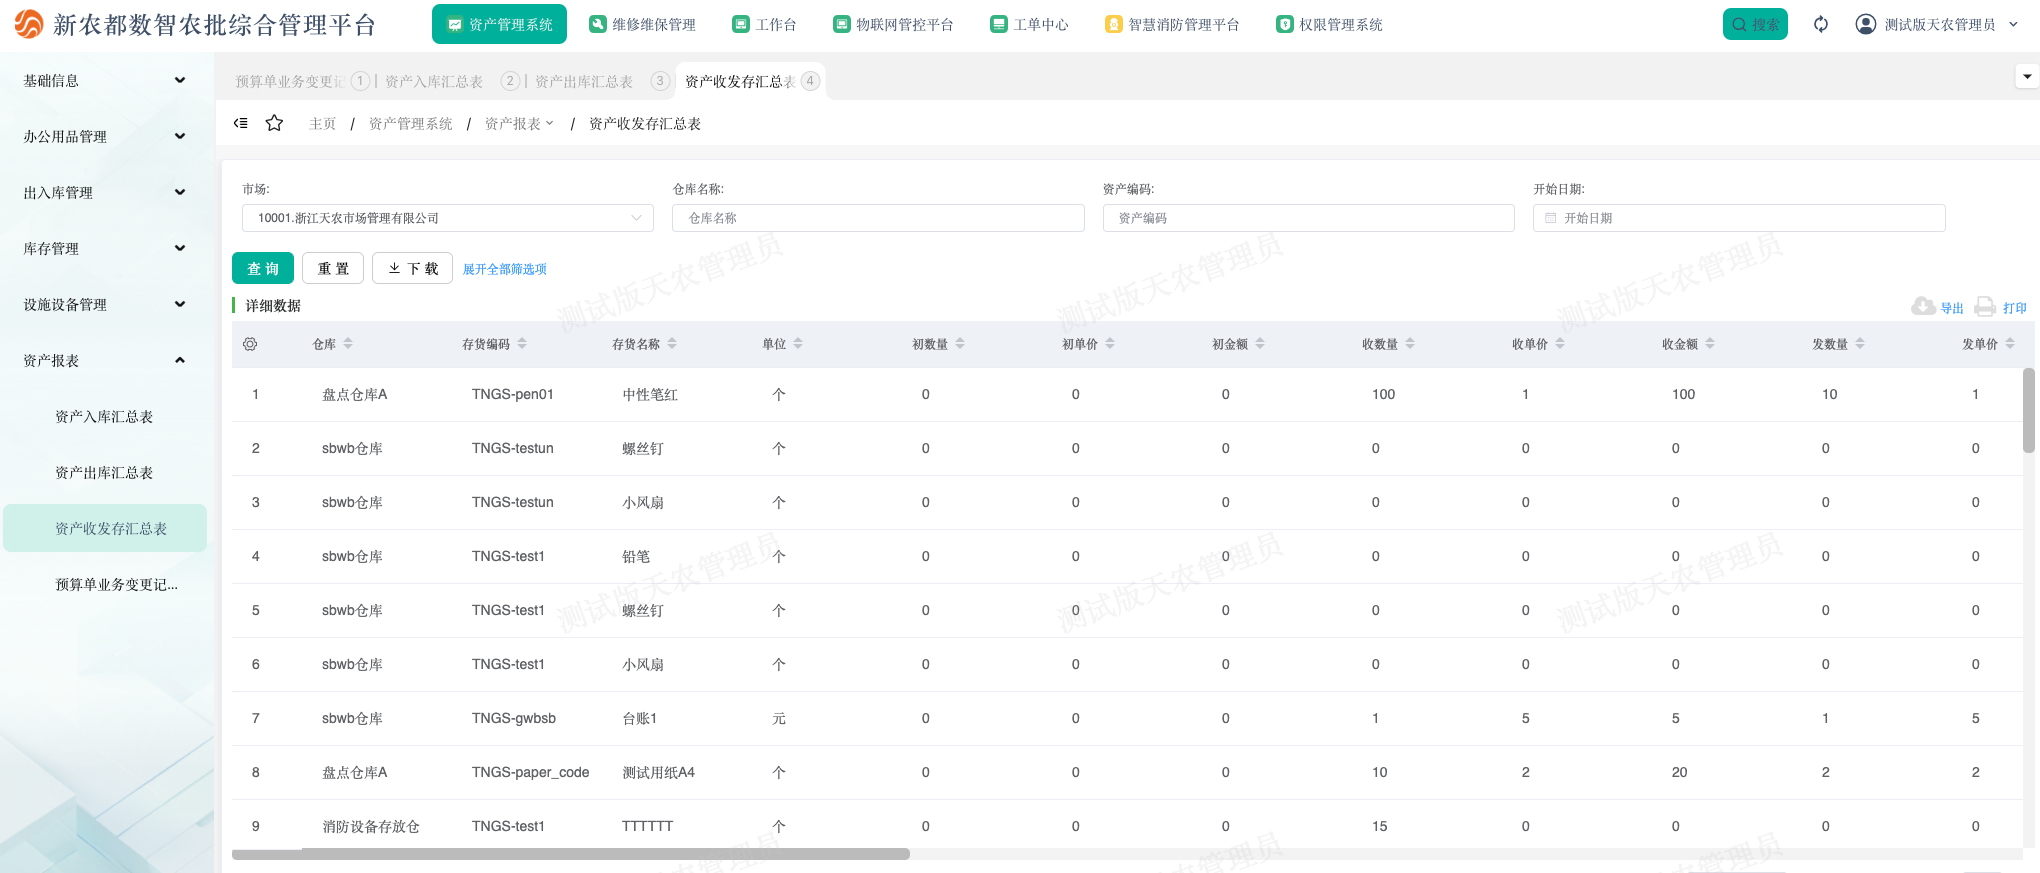
Task: Open the 市场 dropdown selector
Action: click(x=447, y=218)
